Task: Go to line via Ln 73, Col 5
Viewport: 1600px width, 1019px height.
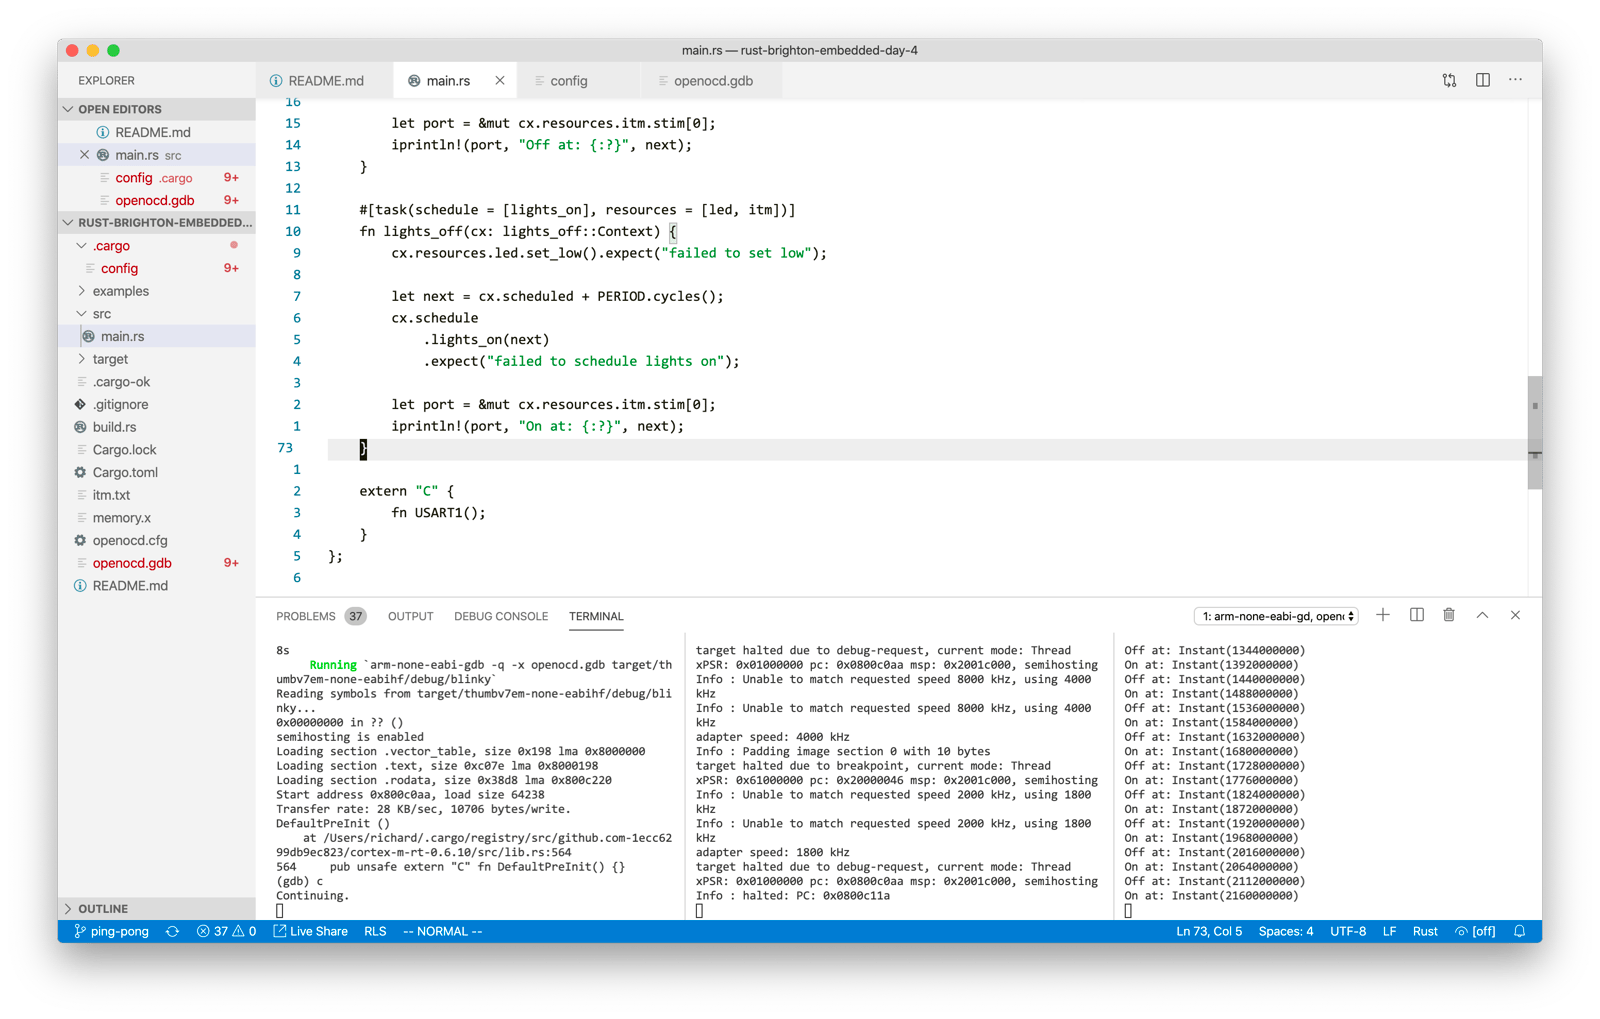Action: tap(1209, 931)
